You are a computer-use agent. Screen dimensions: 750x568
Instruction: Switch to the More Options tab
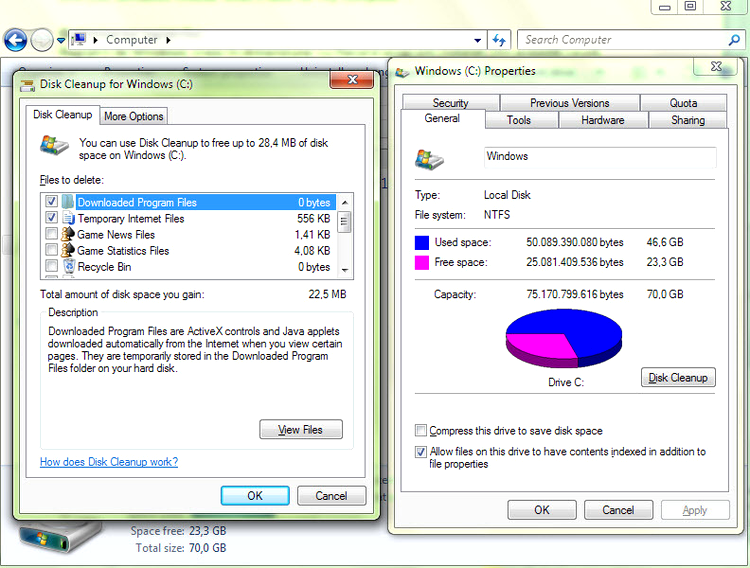(x=134, y=116)
